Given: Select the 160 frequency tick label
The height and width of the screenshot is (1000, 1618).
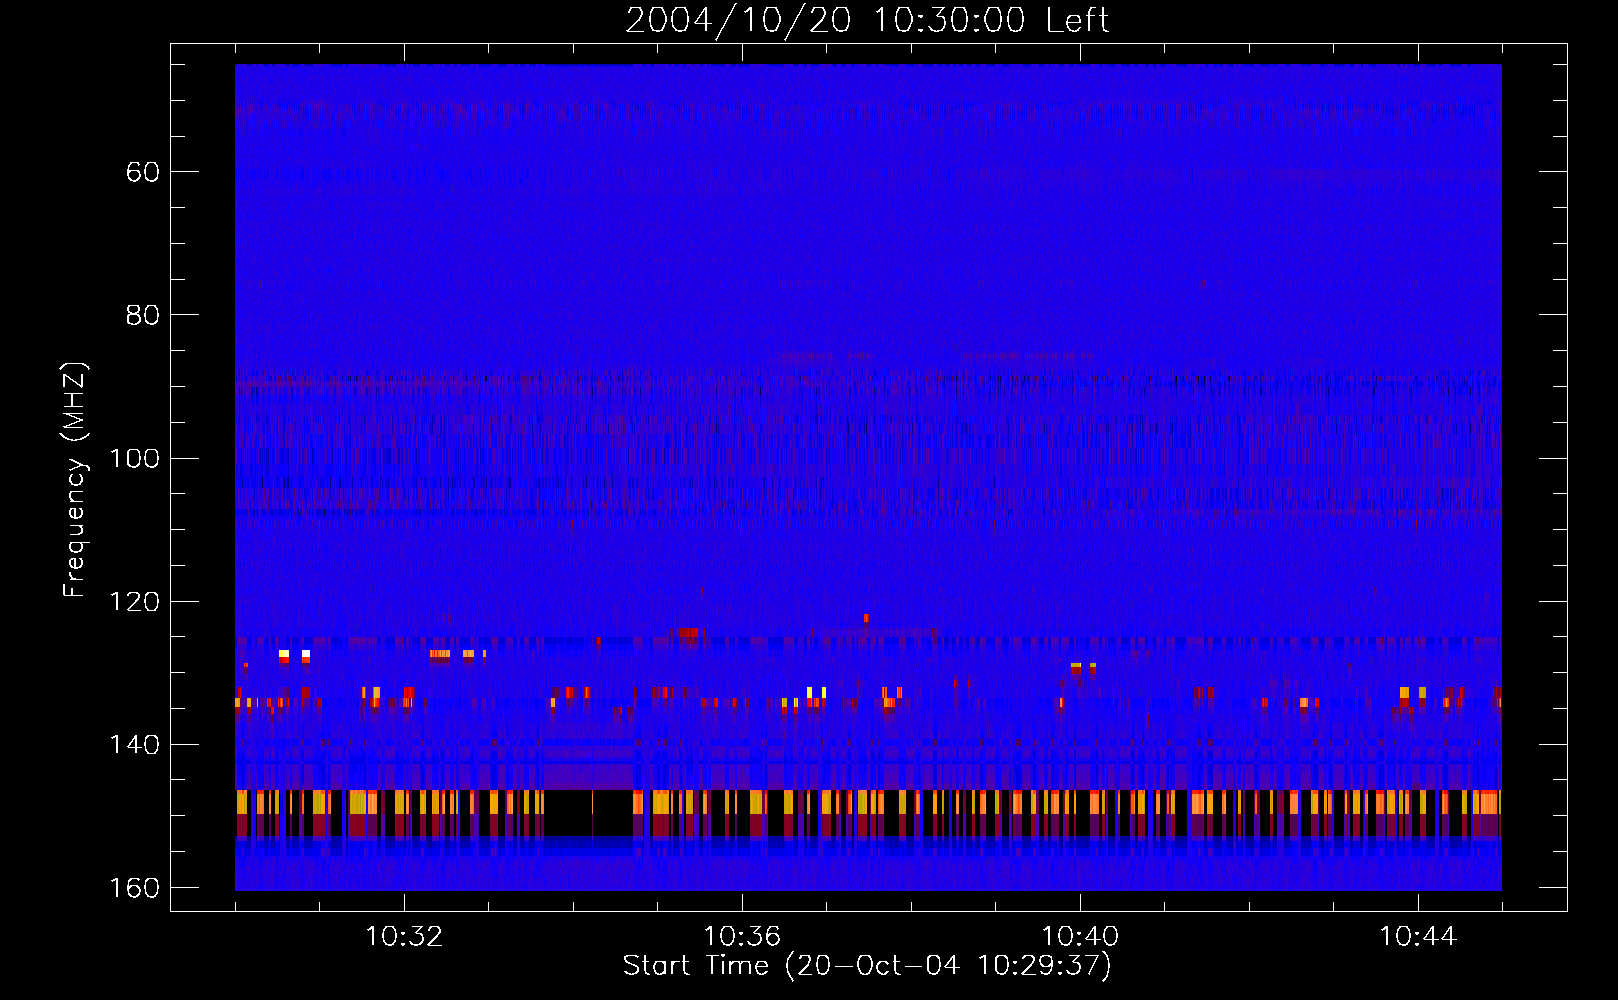Looking at the screenshot, I should tap(134, 888).
